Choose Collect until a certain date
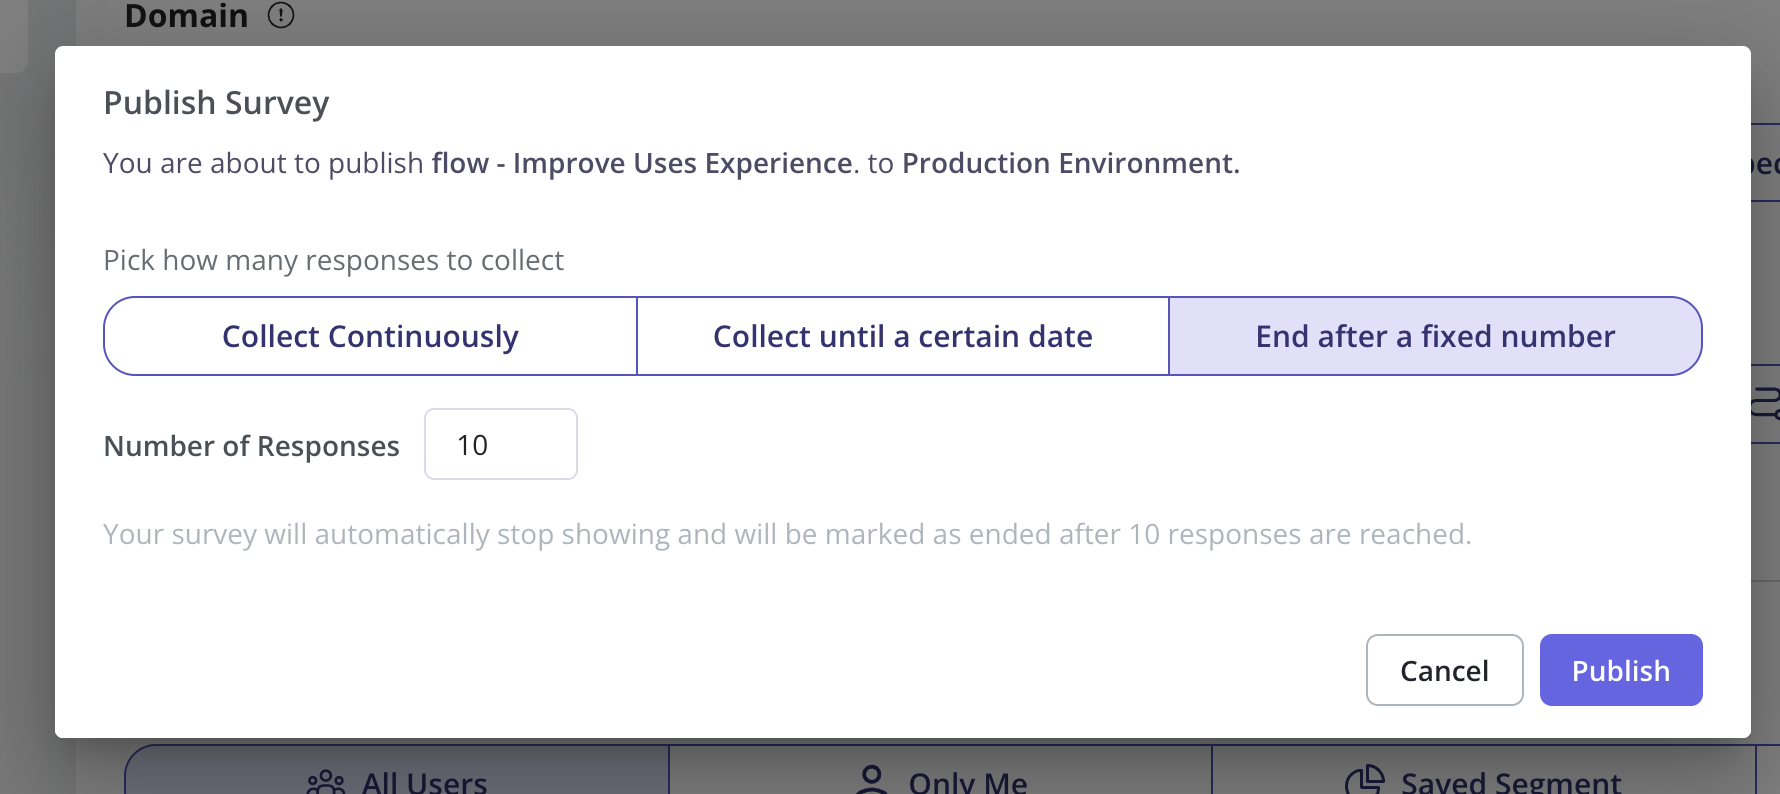This screenshot has height=794, width=1780. 902,336
